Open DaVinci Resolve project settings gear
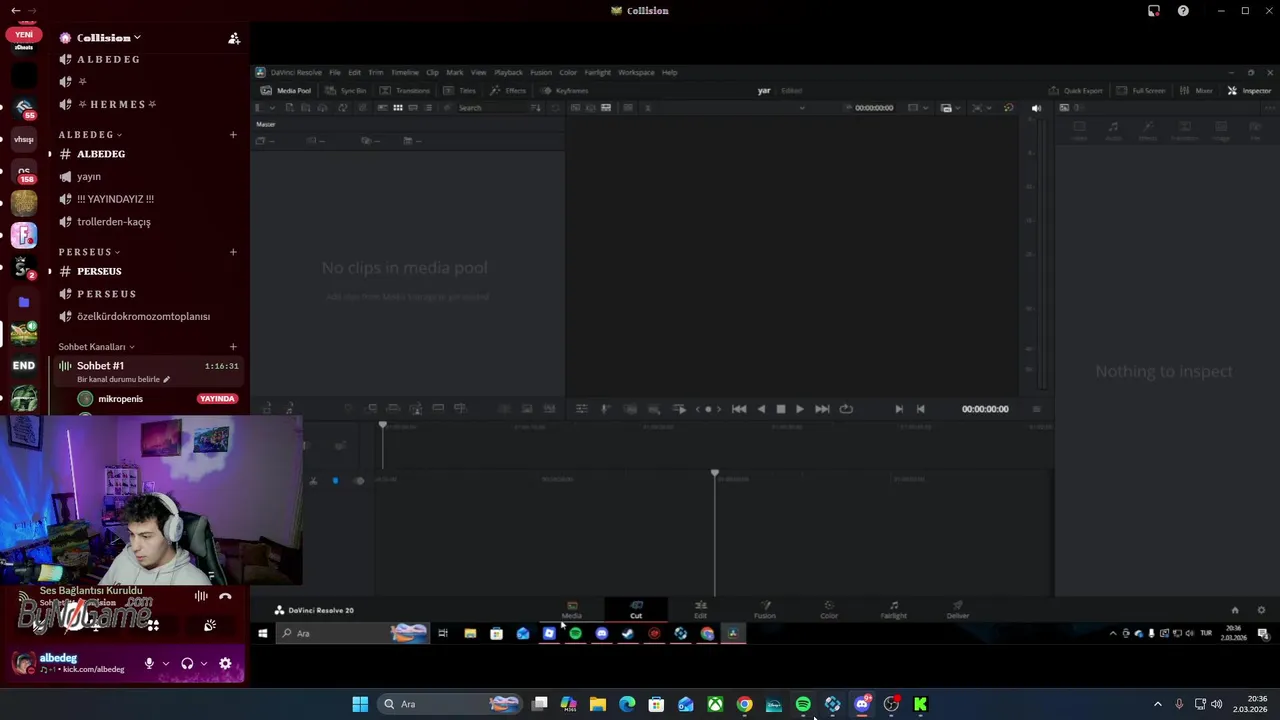This screenshot has width=1280, height=720. pos(1261,610)
